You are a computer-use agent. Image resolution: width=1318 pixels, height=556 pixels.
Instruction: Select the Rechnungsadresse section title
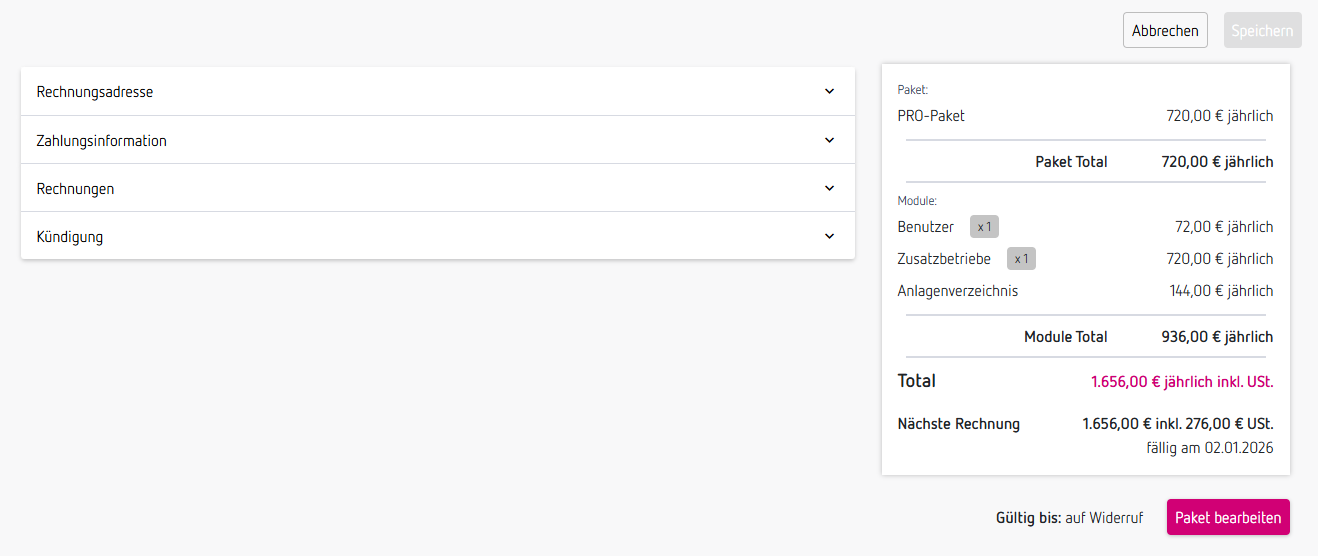95,92
